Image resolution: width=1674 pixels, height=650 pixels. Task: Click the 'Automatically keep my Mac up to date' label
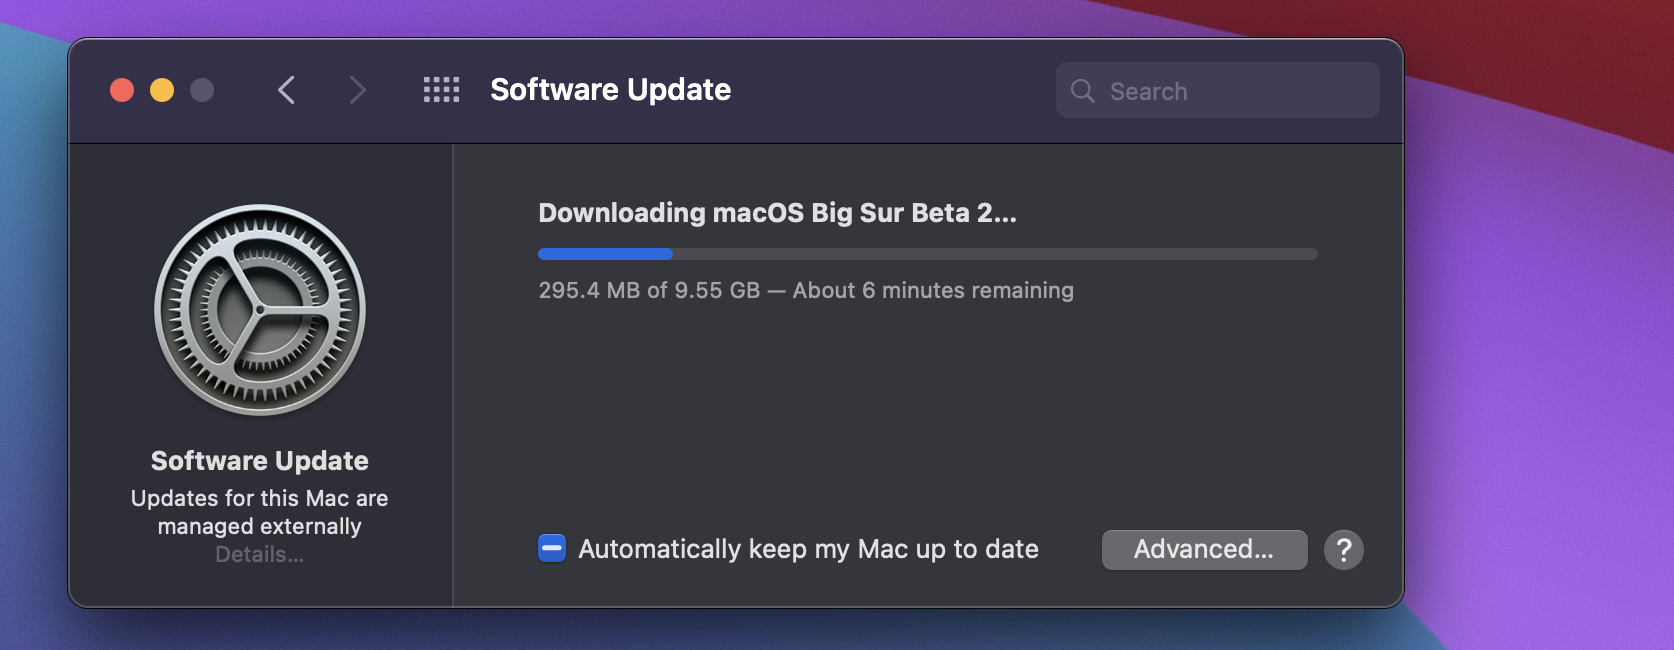pyautogui.click(x=808, y=549)
